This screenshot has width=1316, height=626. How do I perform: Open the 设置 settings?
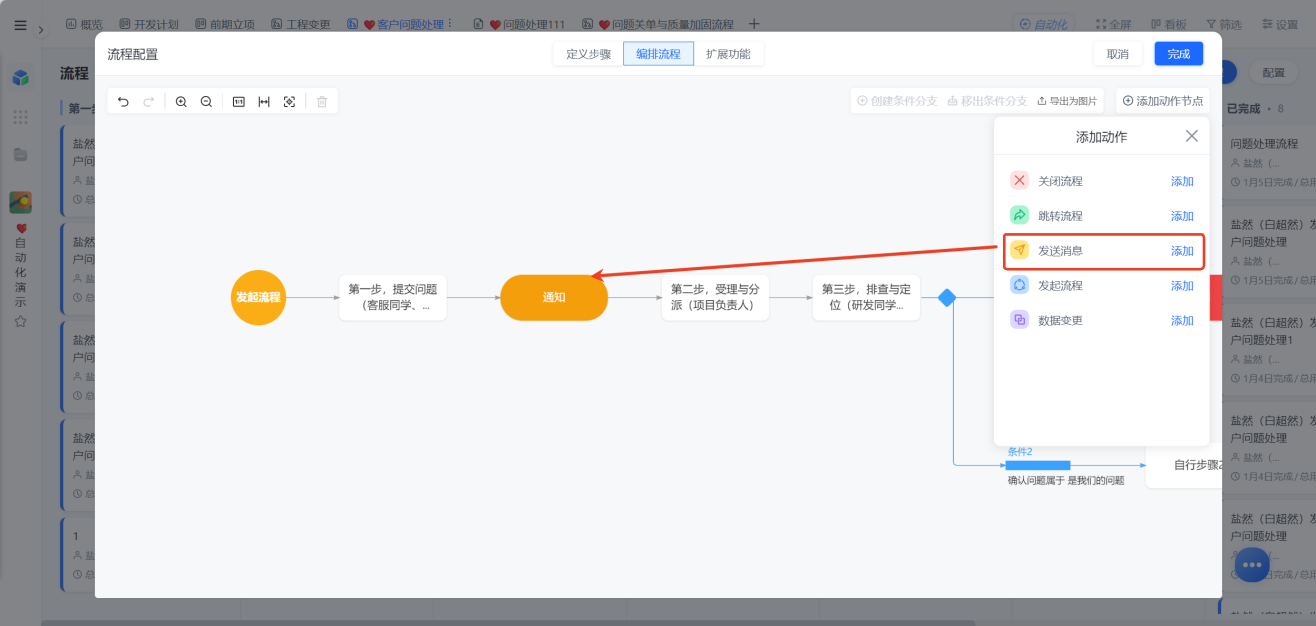pos(1279,24)
